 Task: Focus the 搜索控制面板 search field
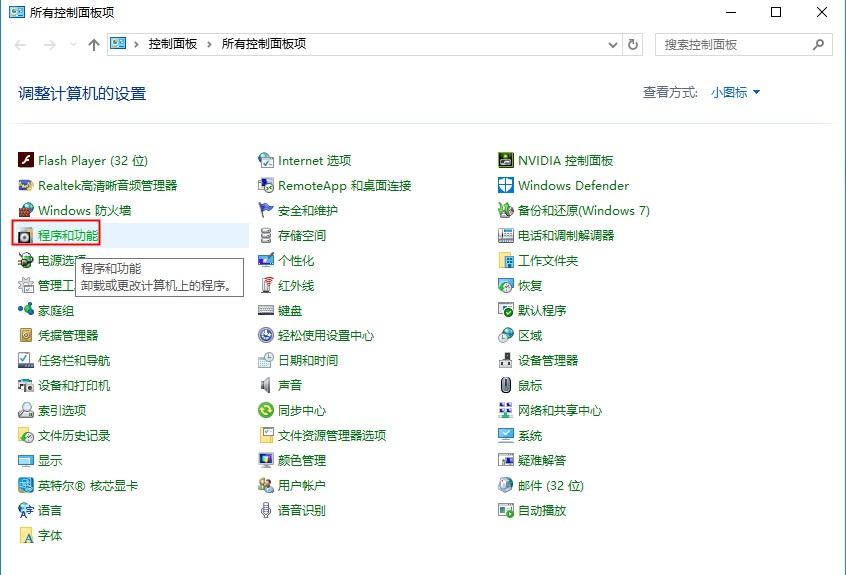(x=743, y=45)
